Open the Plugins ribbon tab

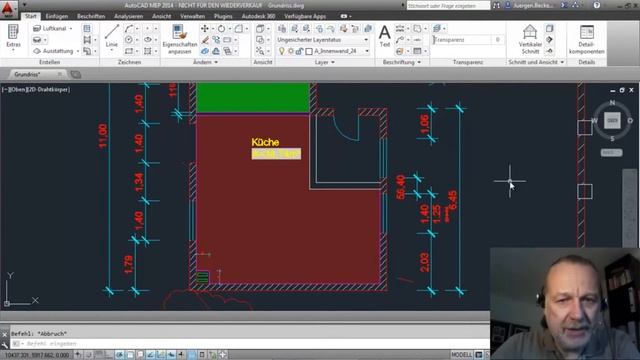click(x=223, y=16)
